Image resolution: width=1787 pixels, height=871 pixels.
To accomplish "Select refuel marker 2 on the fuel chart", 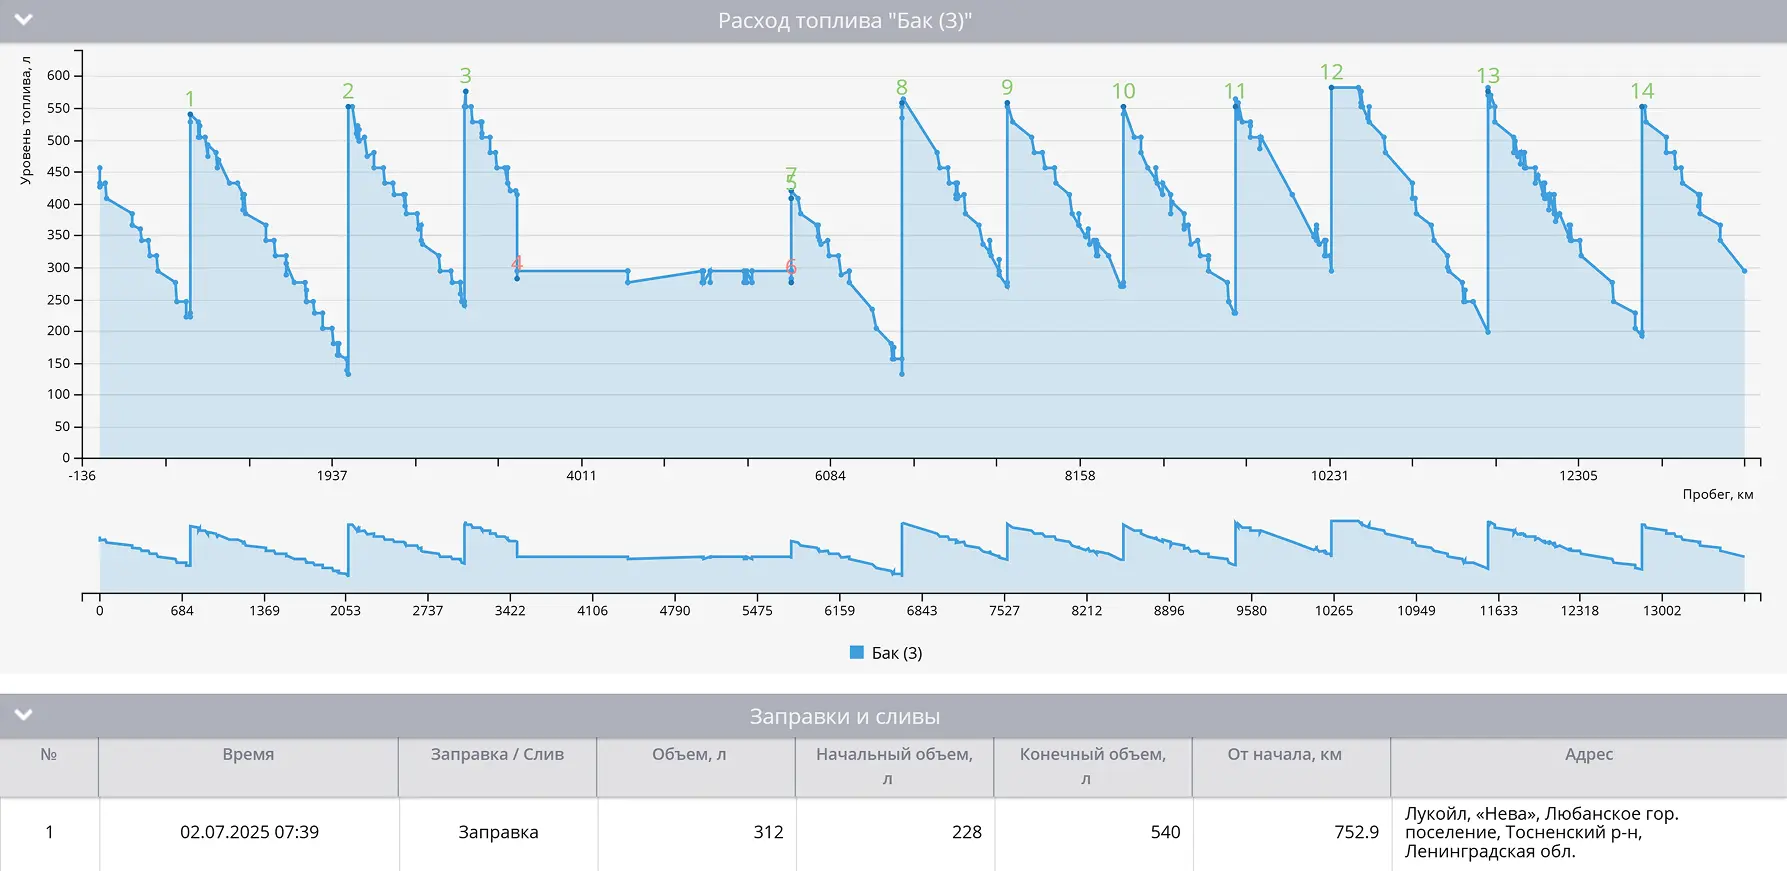I will click(348, 91).
